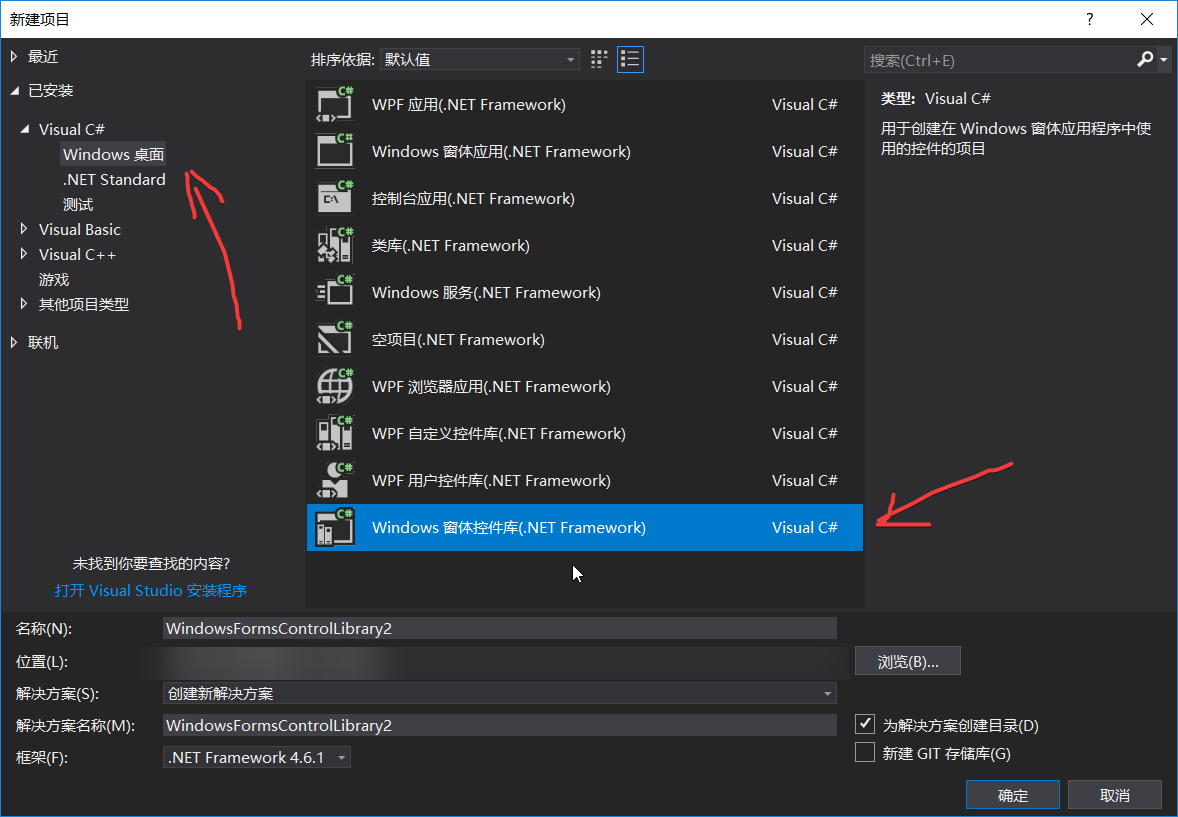This screenshot has width=1178, height=817.
Task: Click the Windows 窗体控件库 template icon
Action: point(334,527)
